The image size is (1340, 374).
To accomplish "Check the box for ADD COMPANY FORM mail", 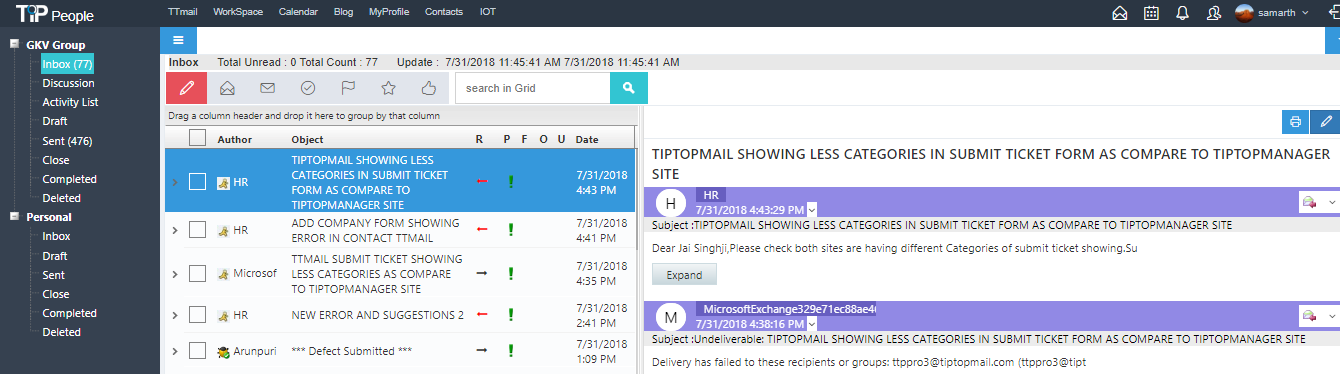I will pyautogui.click(x=198, y=230).
